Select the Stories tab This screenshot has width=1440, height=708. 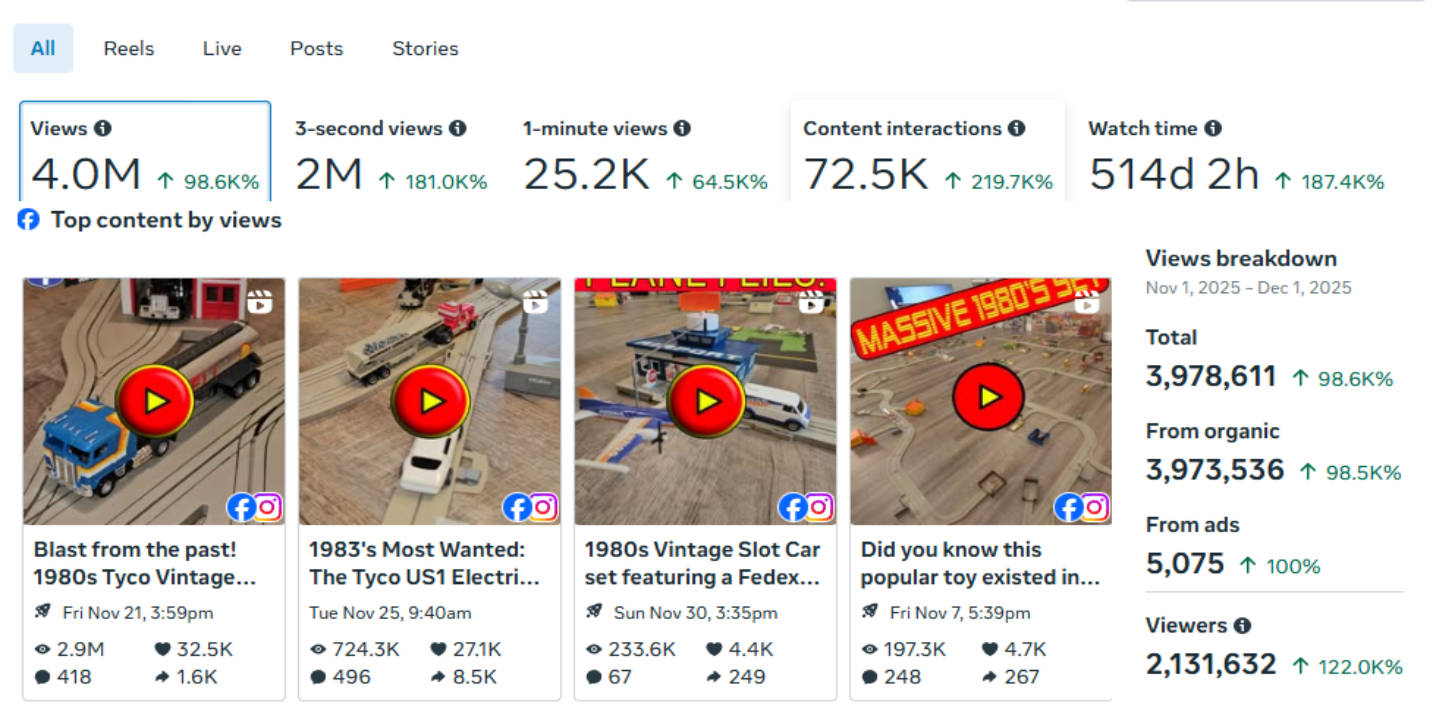[424, 48]
